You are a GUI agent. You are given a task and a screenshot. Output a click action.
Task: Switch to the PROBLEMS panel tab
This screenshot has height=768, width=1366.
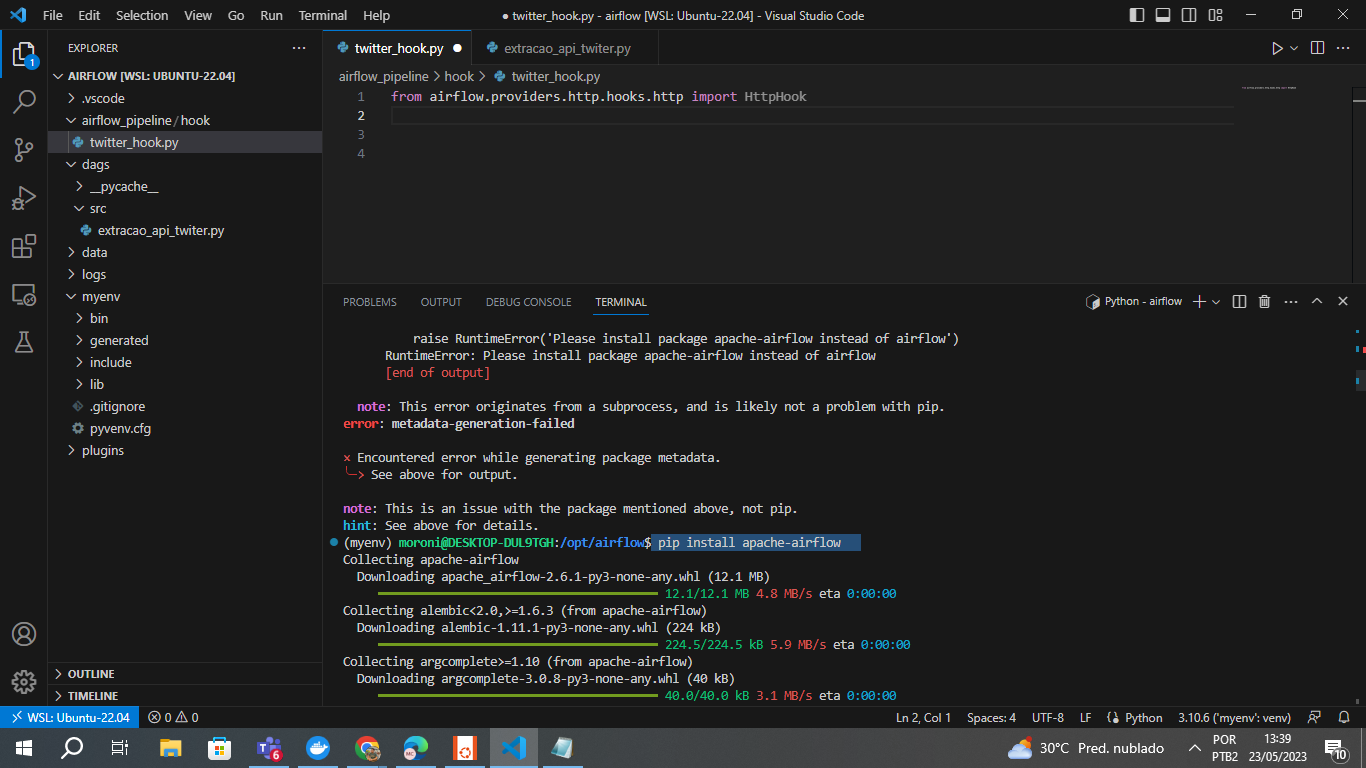tap(370, 302)
